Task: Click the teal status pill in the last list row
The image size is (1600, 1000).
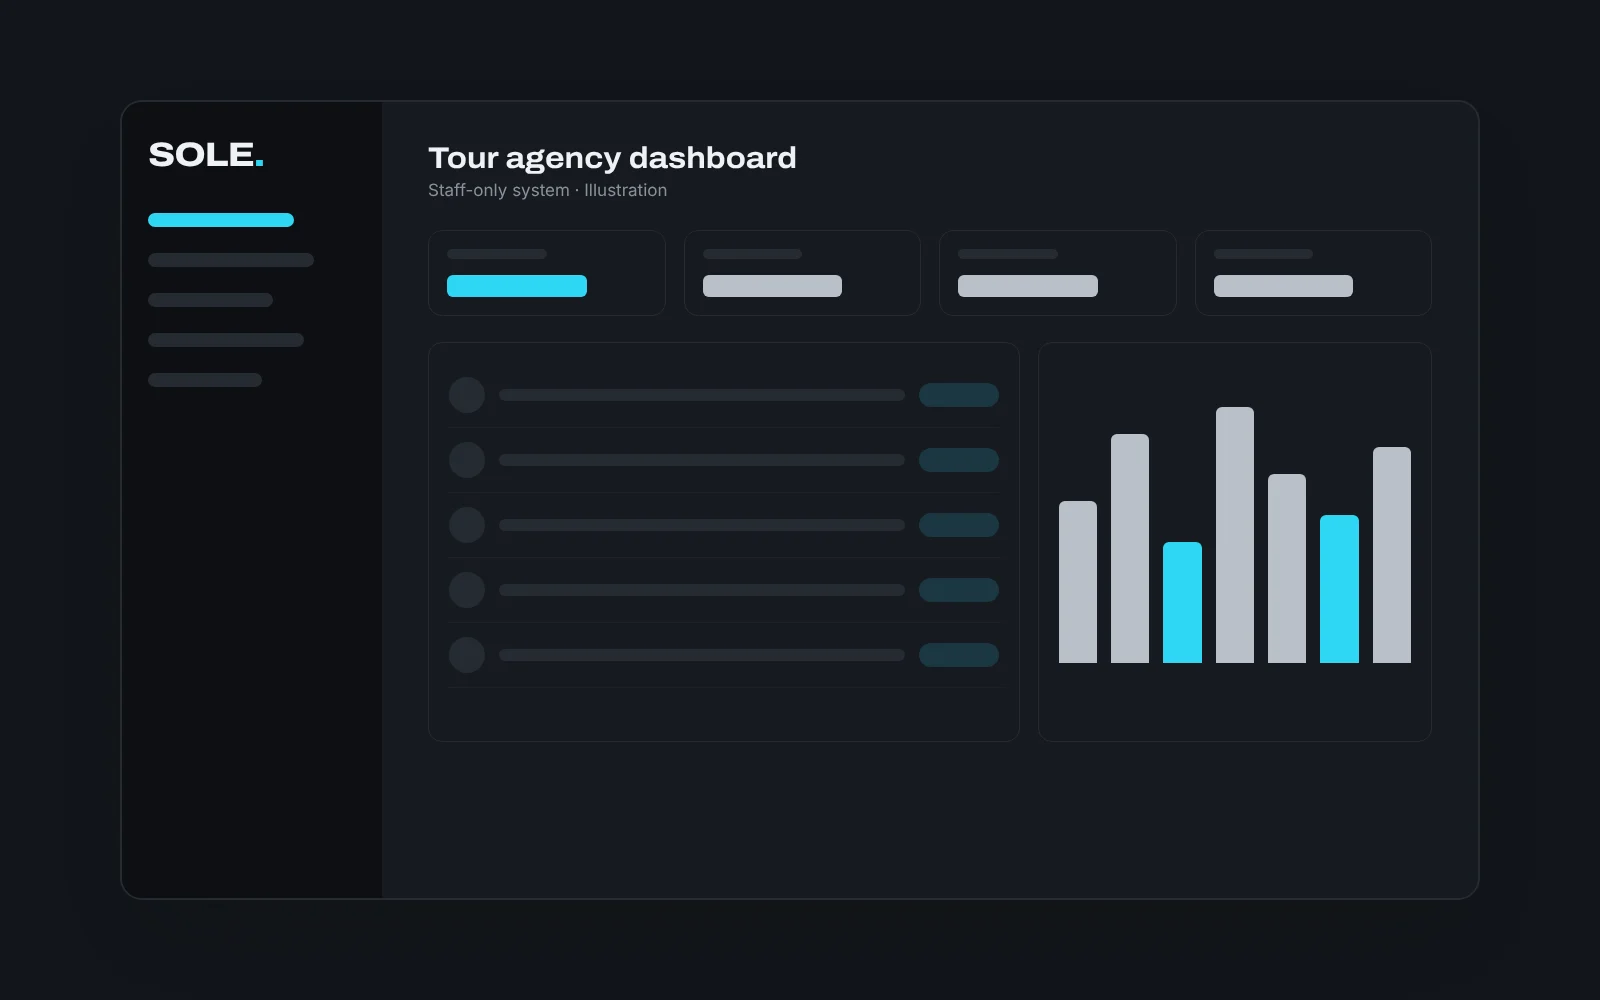Action: [959, 655]
